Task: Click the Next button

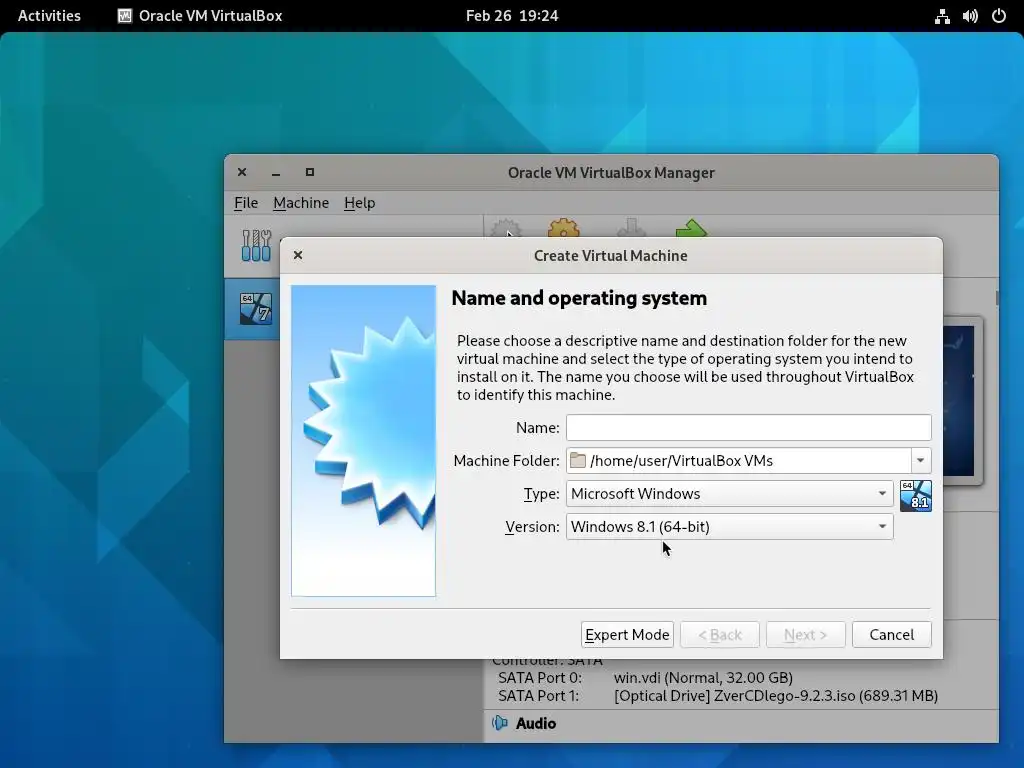Action: click(x=805, y=634)
